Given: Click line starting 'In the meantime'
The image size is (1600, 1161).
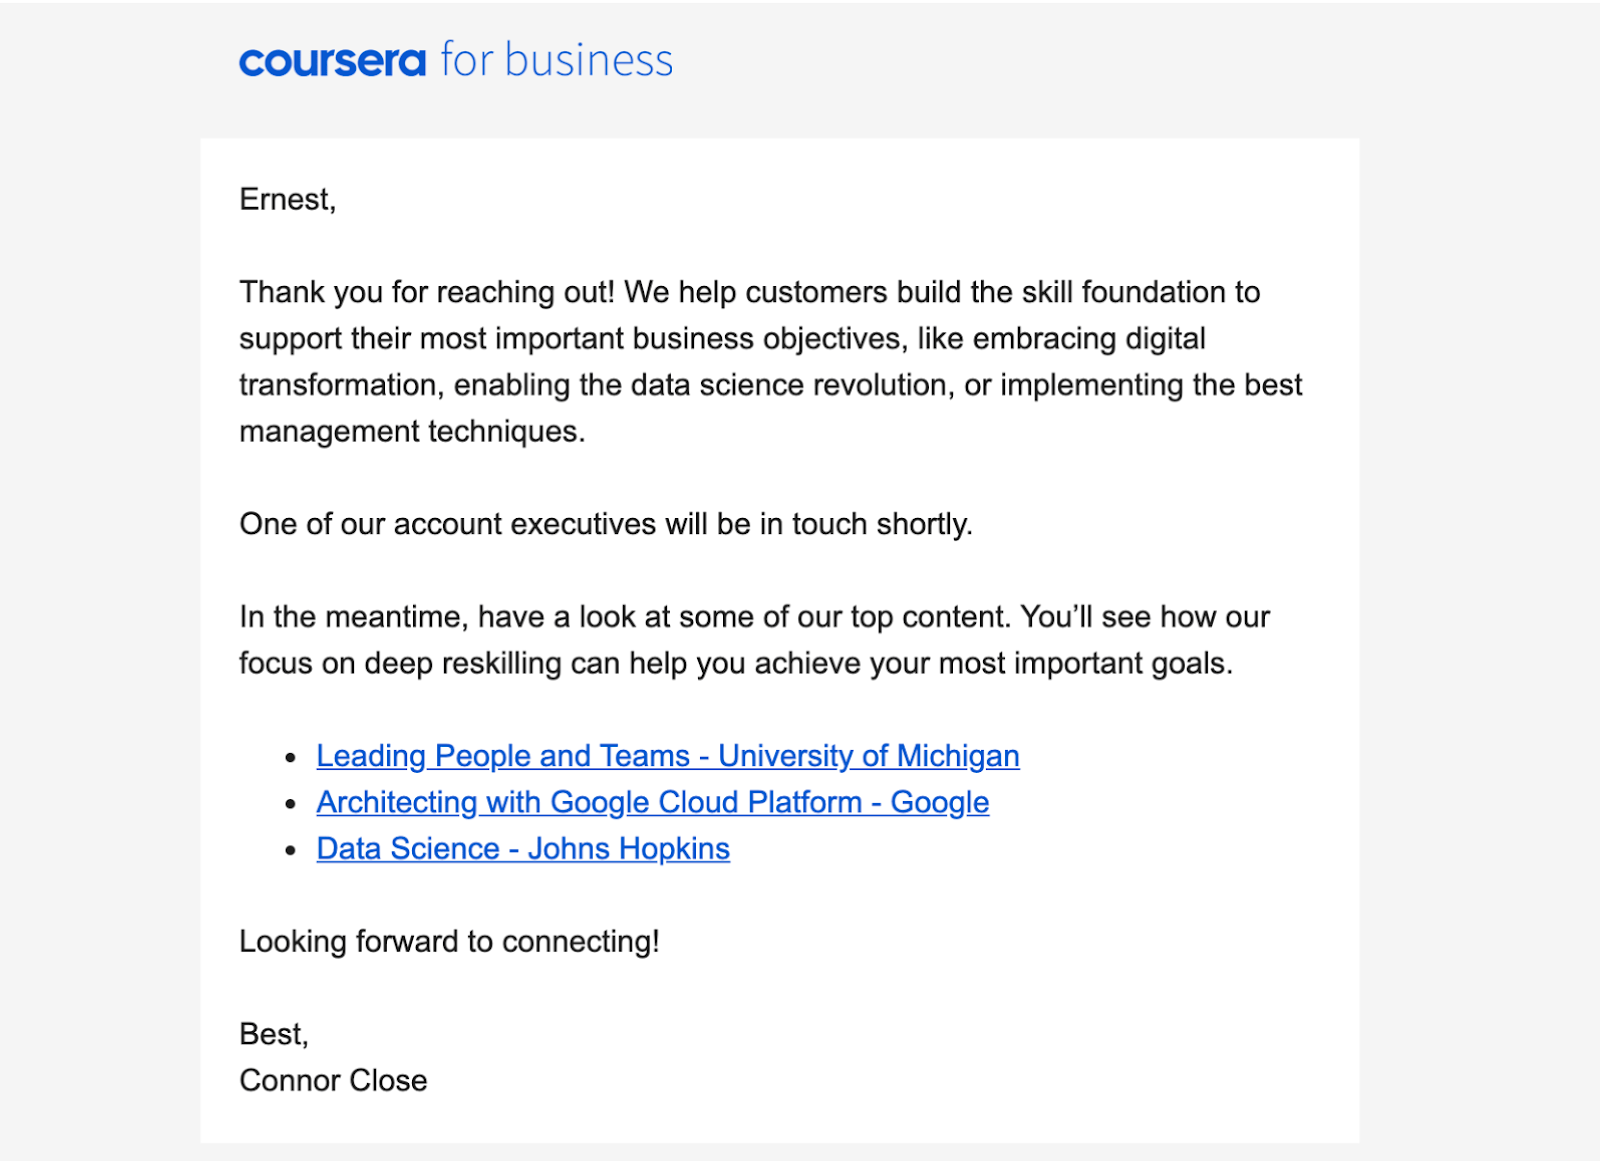Looking at the screenshot, I should tap(754, 617).
